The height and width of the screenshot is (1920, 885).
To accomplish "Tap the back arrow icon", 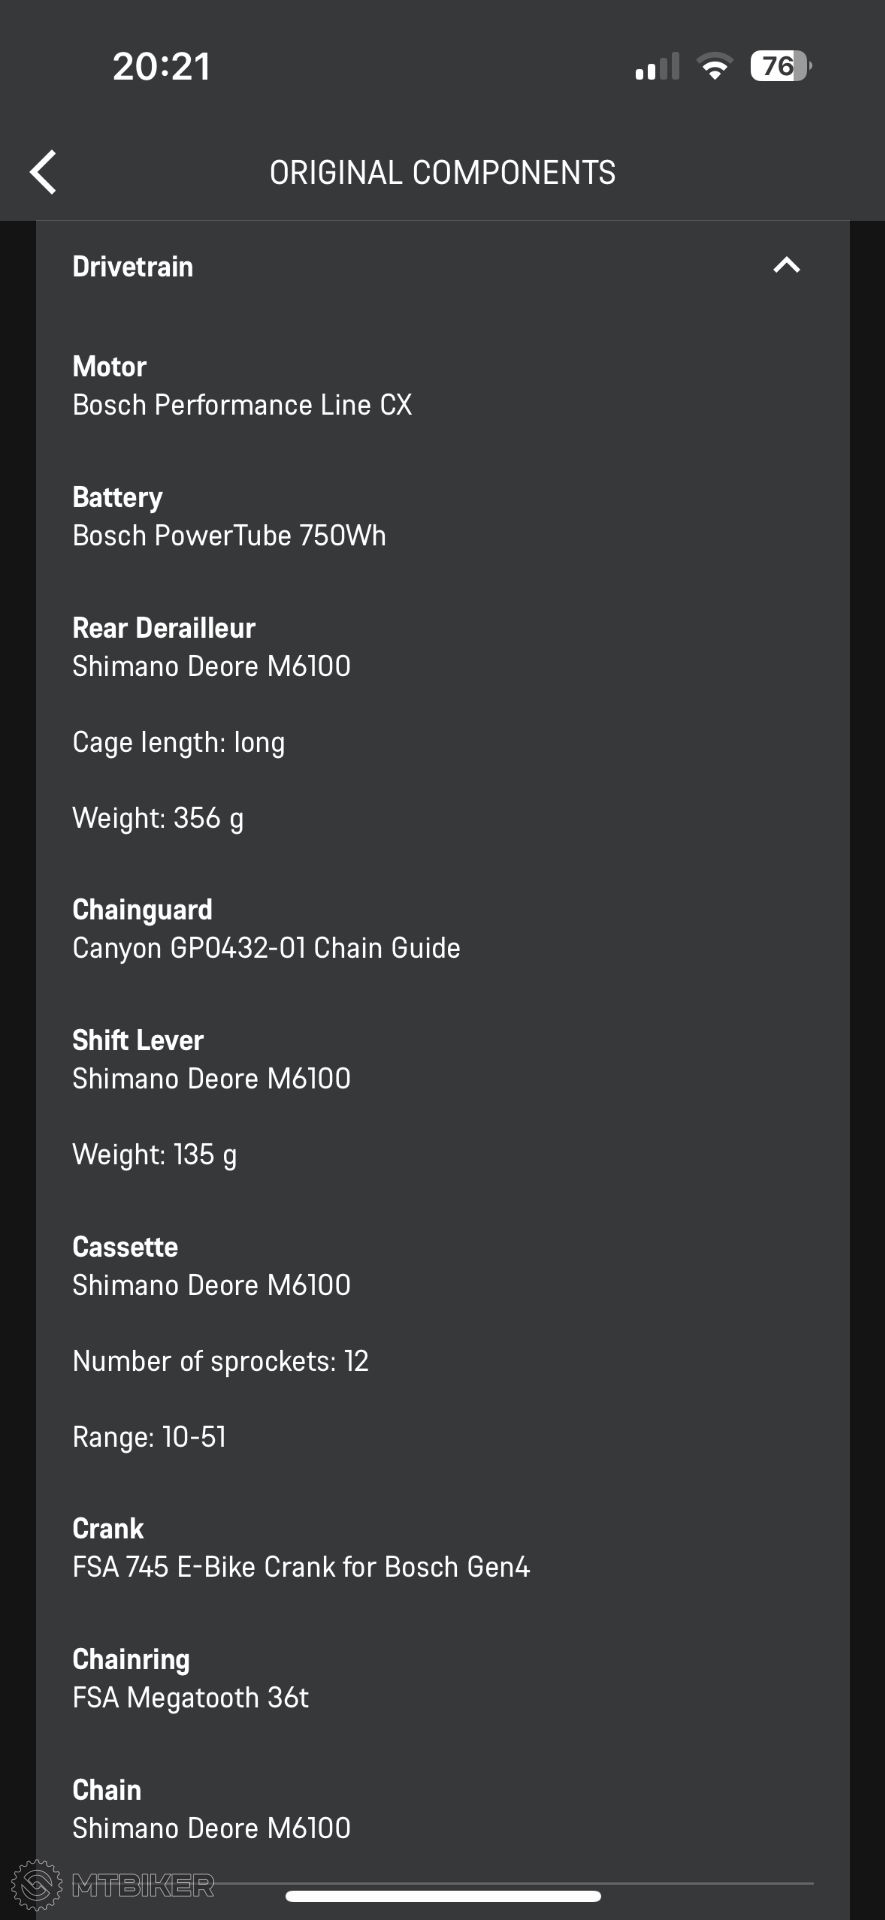I will pyautogui.click(x=43, y=173).
